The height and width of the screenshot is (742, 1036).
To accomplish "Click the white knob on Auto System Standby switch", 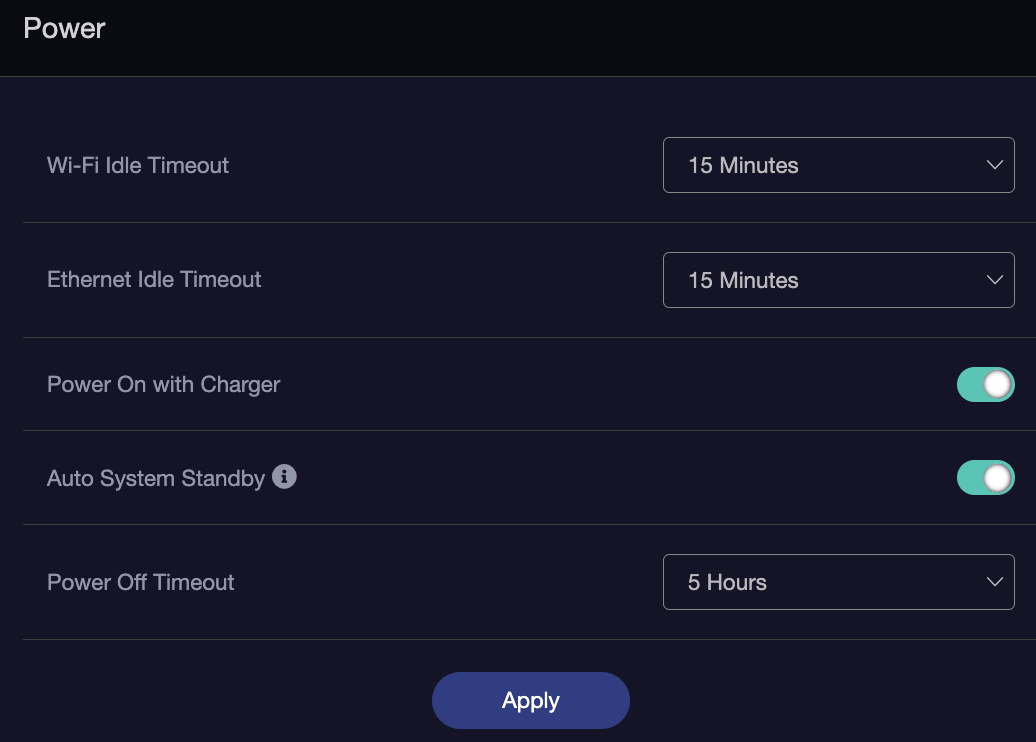I will click(x=998, y=478).
